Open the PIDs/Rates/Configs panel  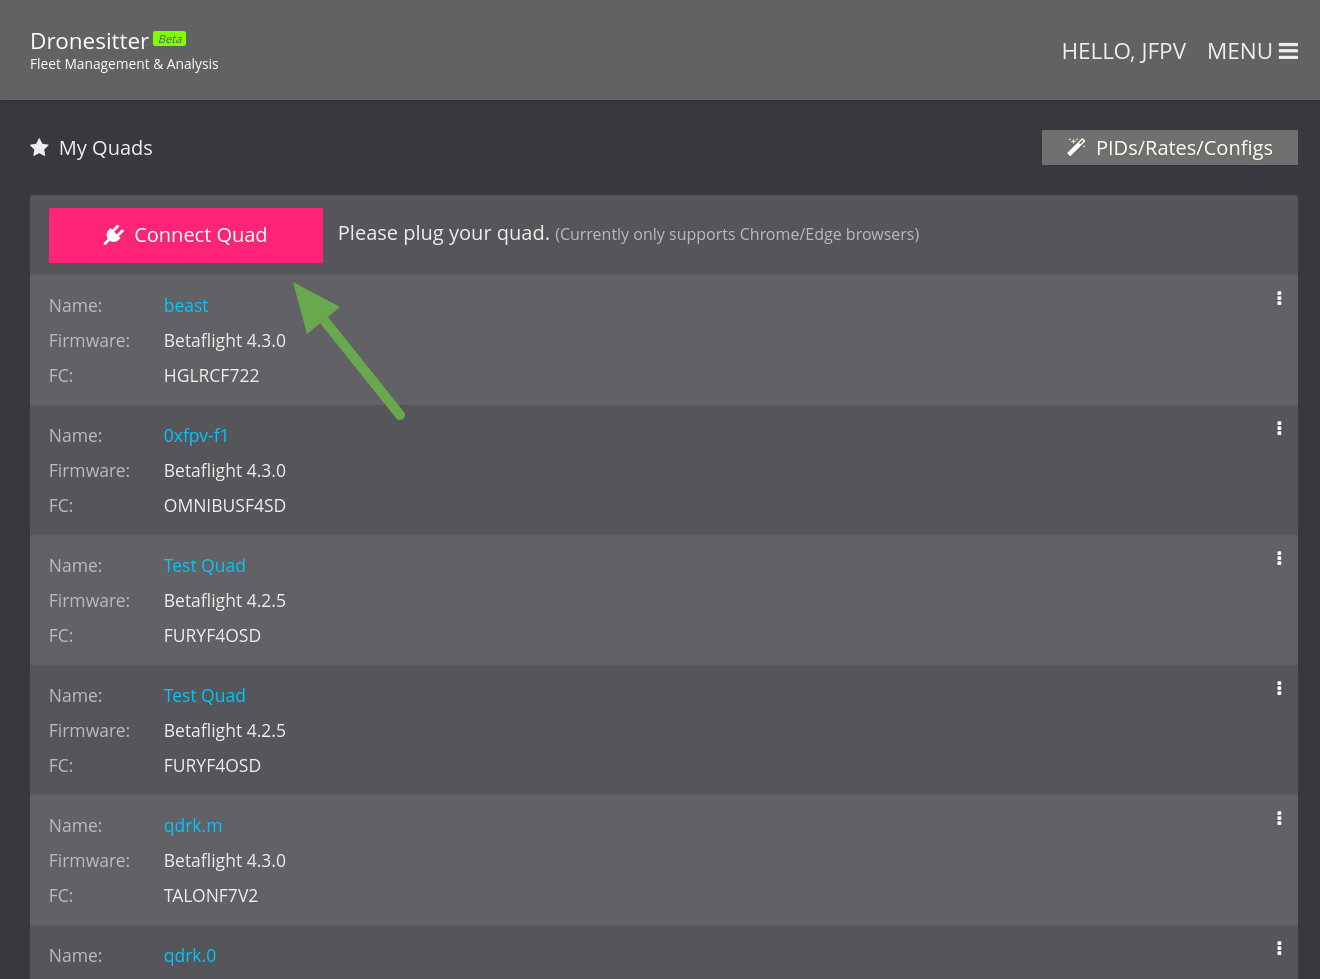click(1169, 146)
